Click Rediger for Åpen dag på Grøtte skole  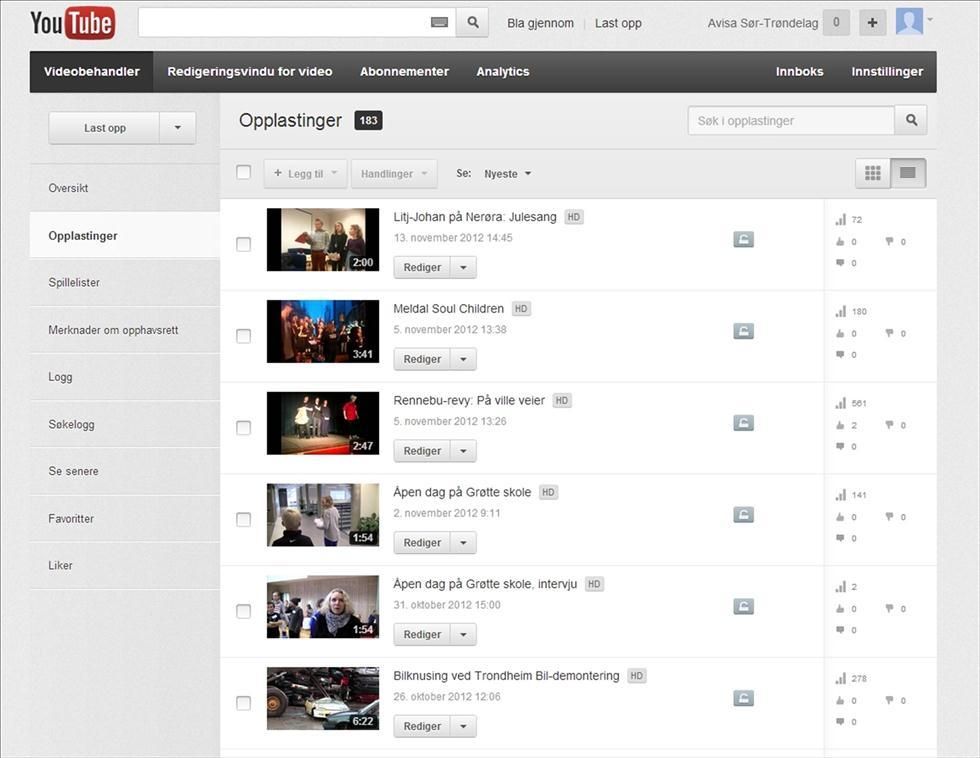tap(421, 542)
